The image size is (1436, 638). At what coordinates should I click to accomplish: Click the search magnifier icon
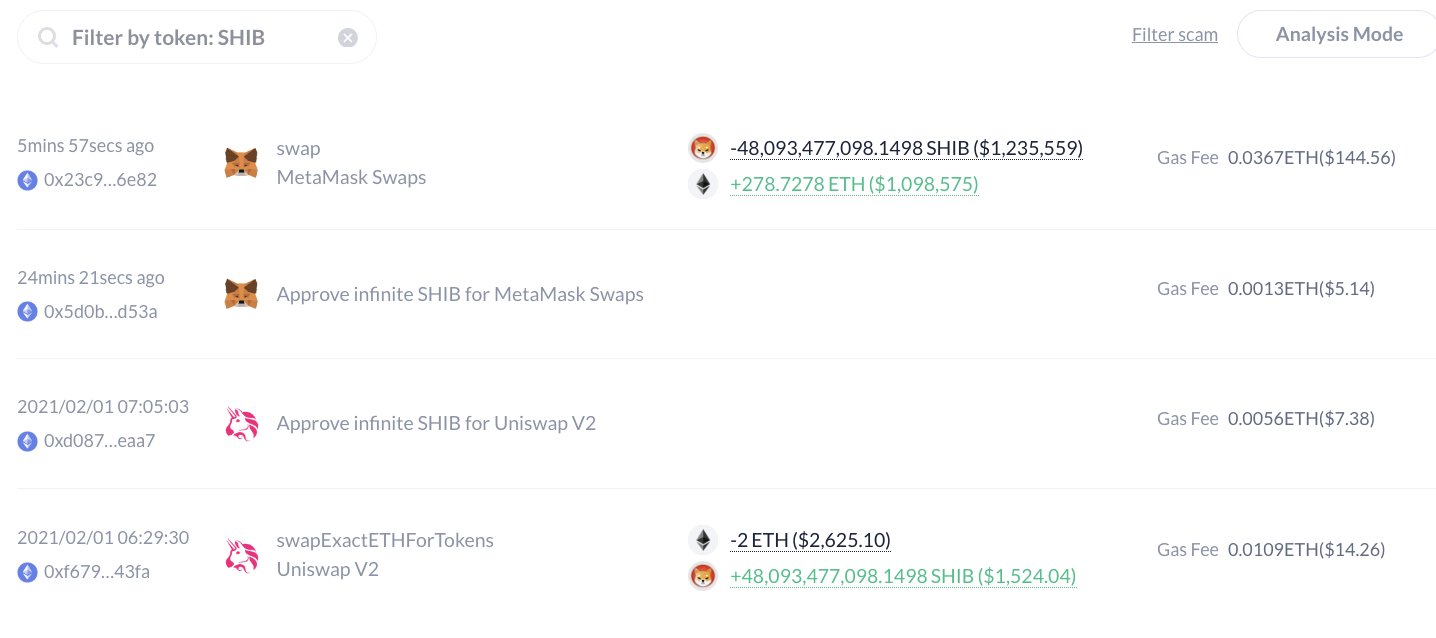(x=47, y=38)
